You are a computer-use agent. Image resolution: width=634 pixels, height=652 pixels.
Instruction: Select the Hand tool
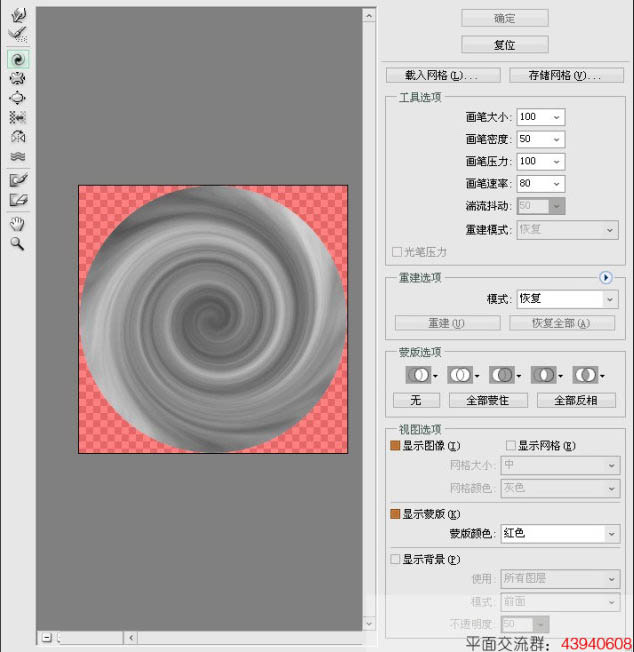click(17, 224)
